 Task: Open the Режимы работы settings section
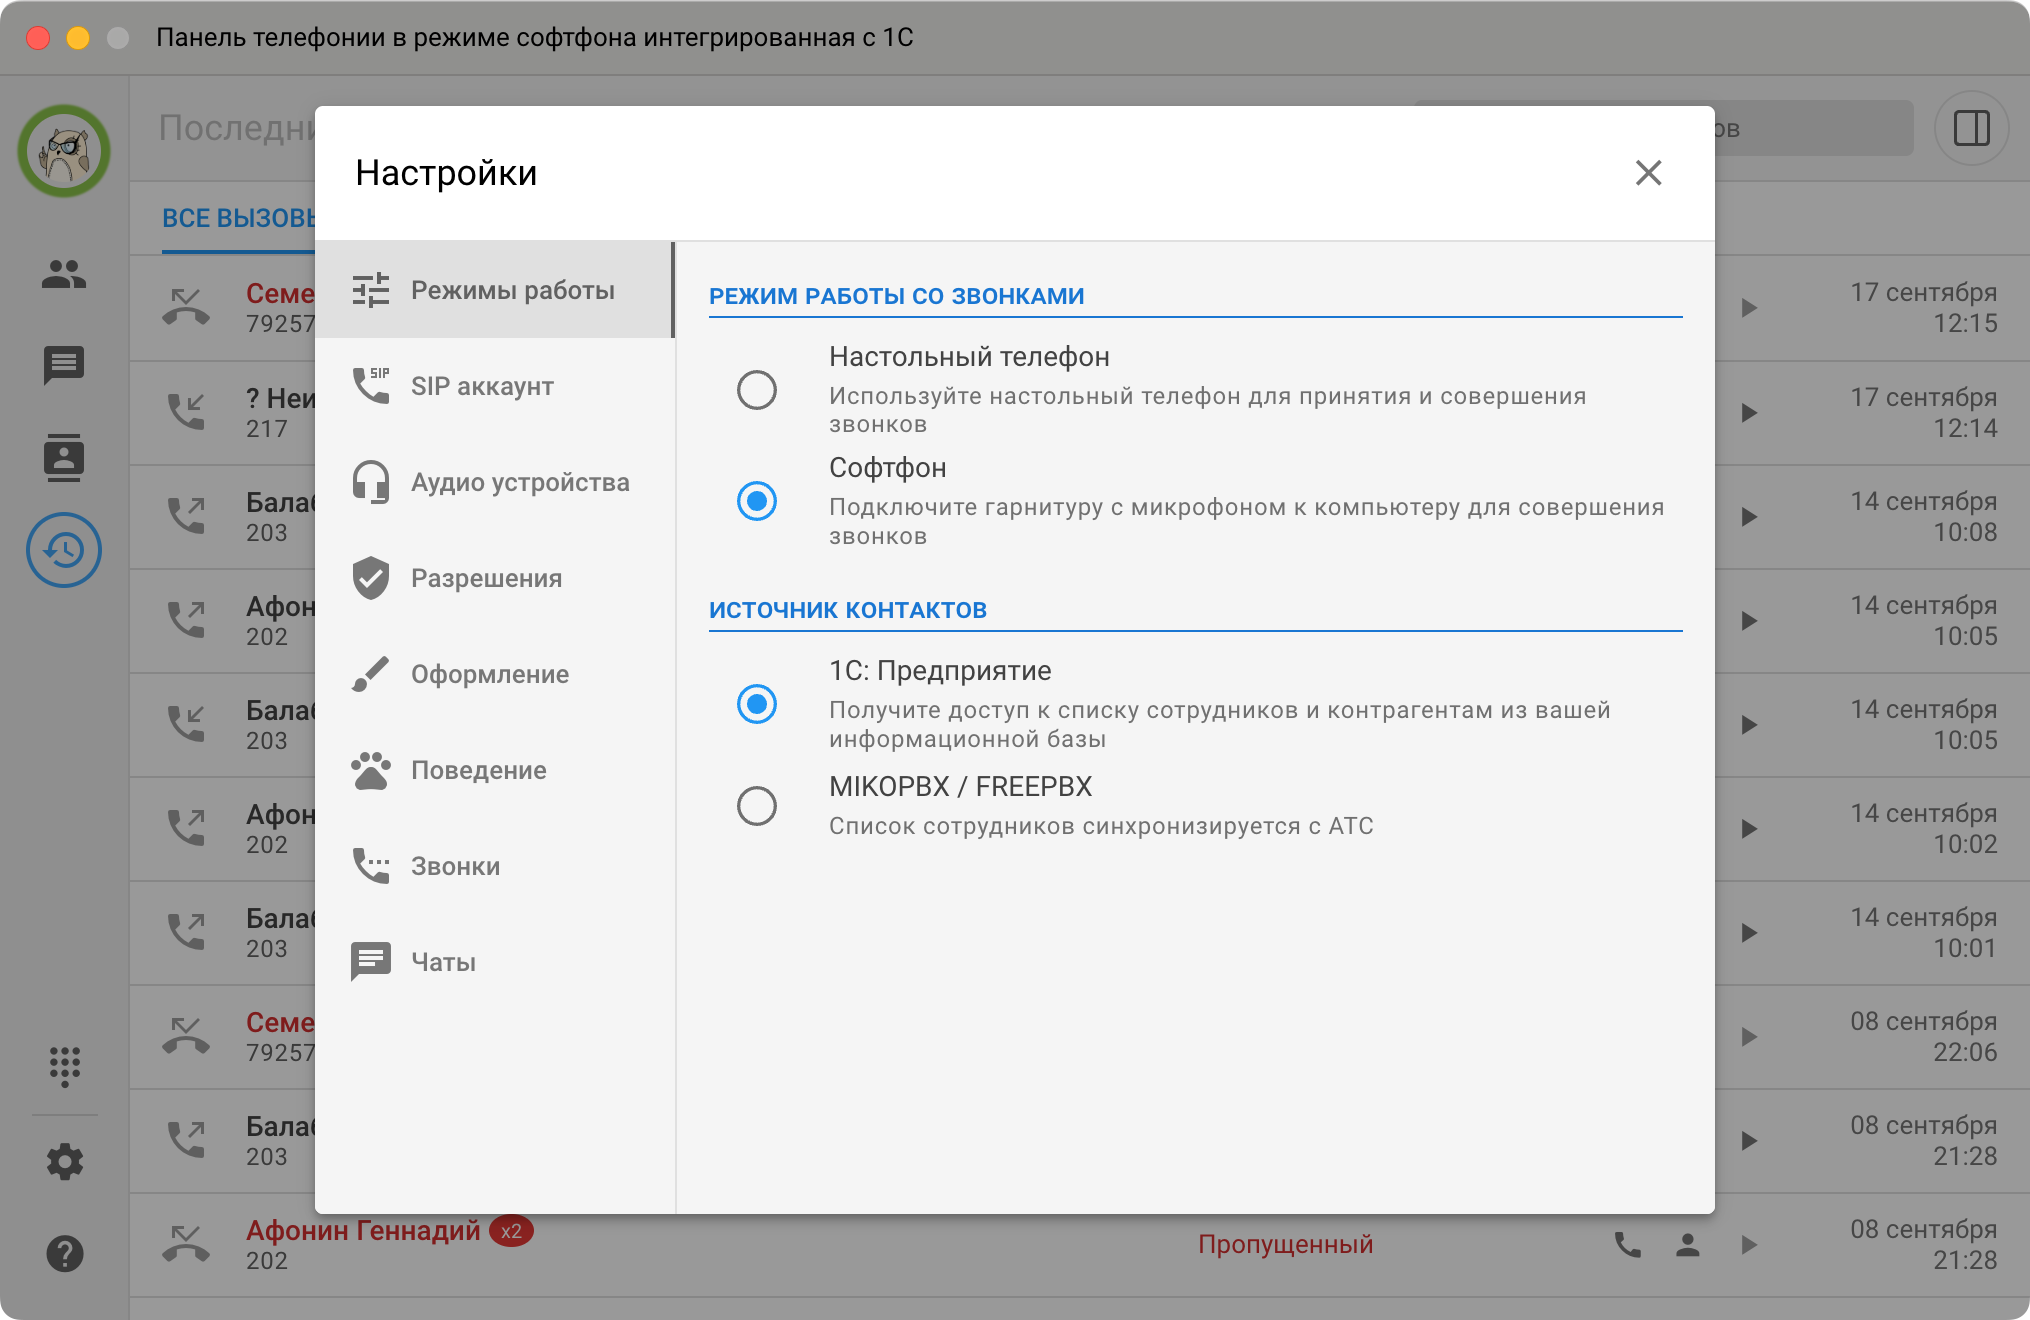point(494,290)
